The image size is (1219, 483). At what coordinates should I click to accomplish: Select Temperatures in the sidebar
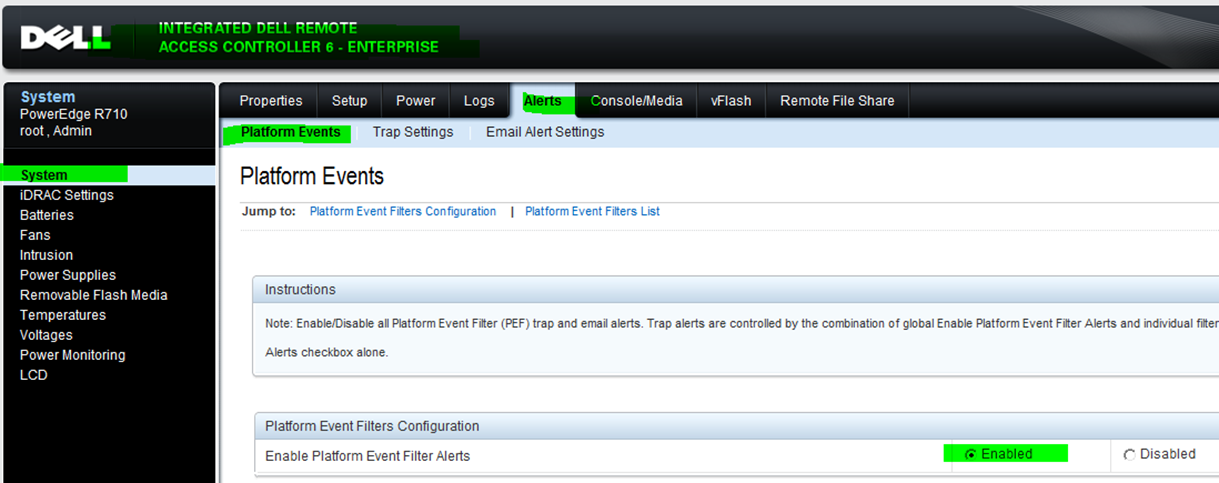62,315
